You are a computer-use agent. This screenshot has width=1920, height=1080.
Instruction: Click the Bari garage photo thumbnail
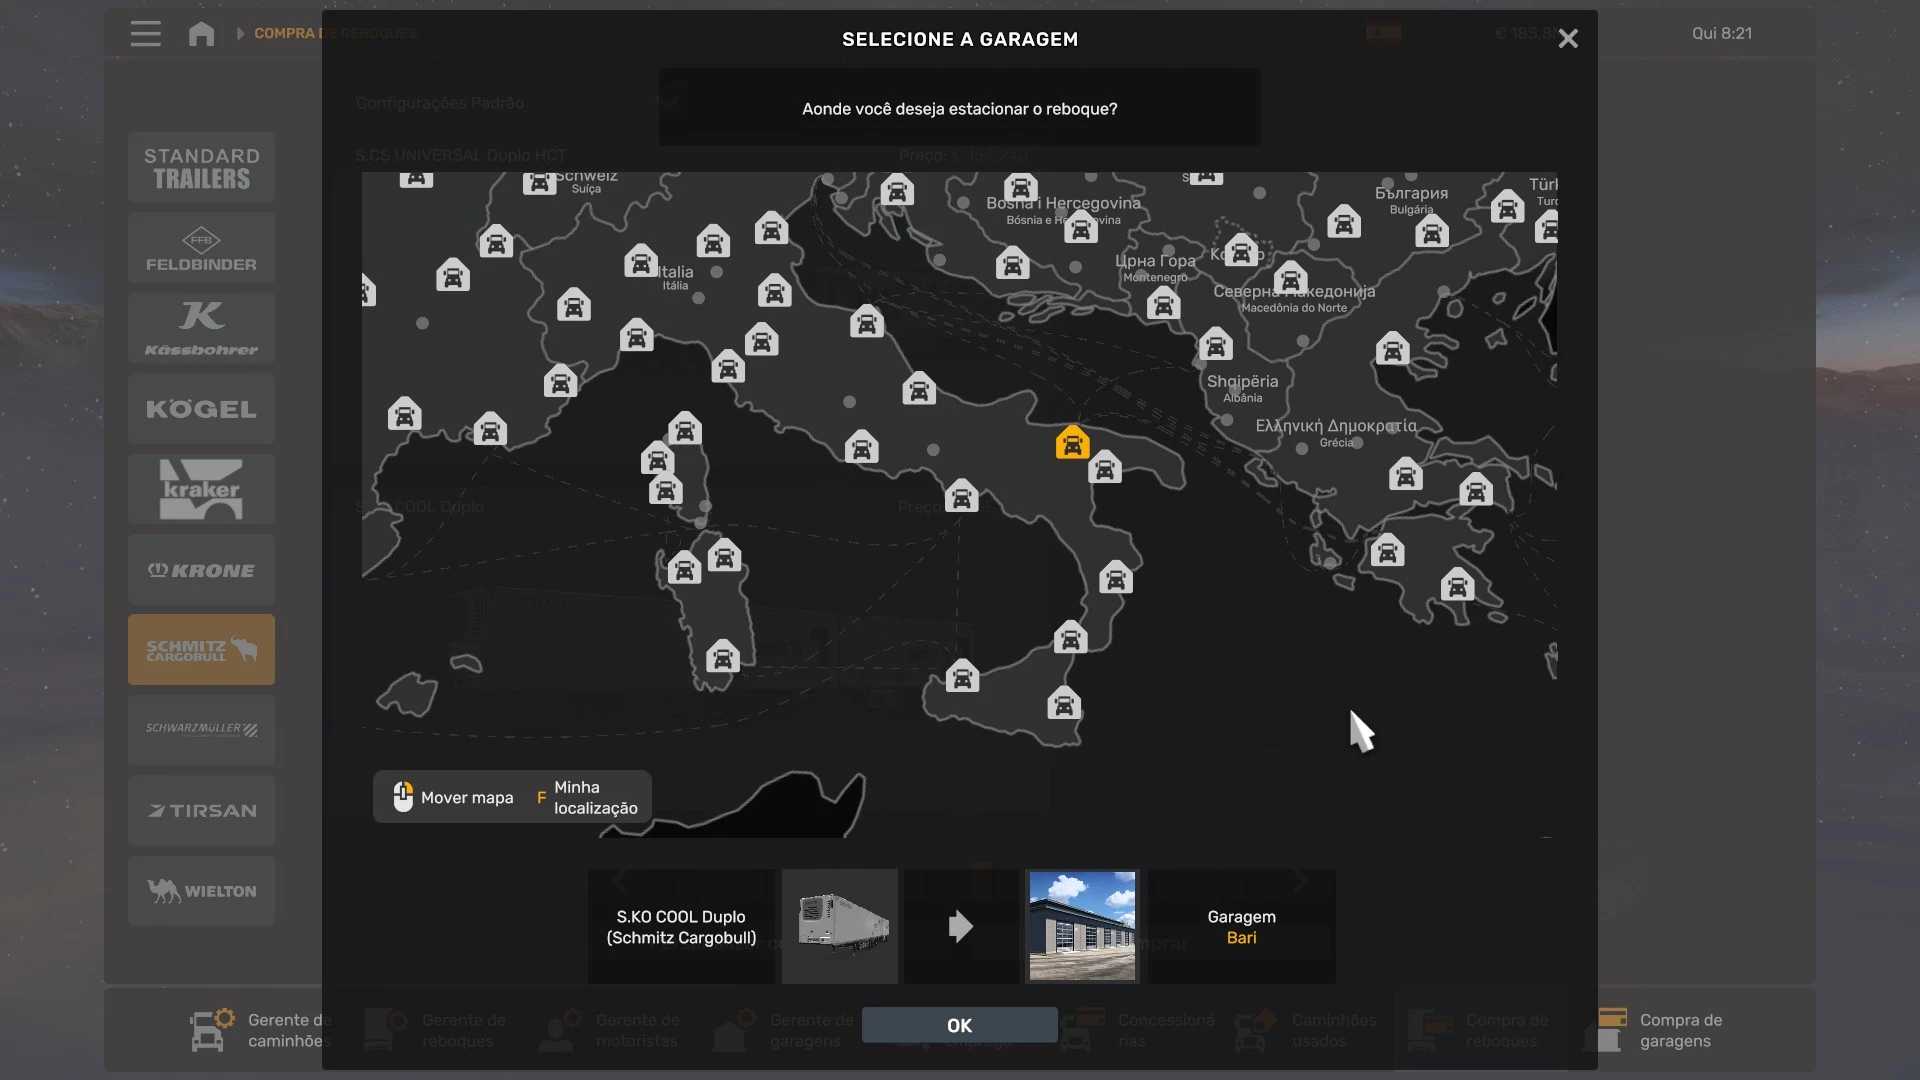point(1082,926)
